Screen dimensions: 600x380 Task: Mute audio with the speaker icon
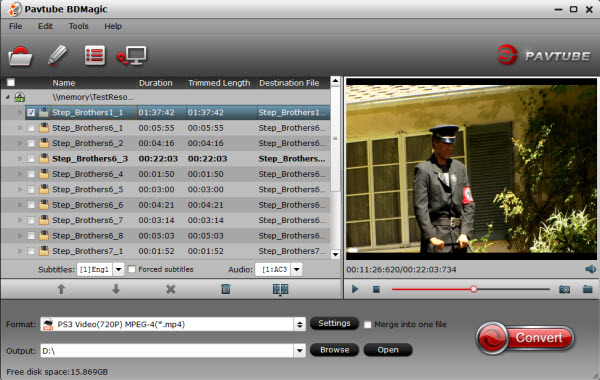tap(590, 269)
